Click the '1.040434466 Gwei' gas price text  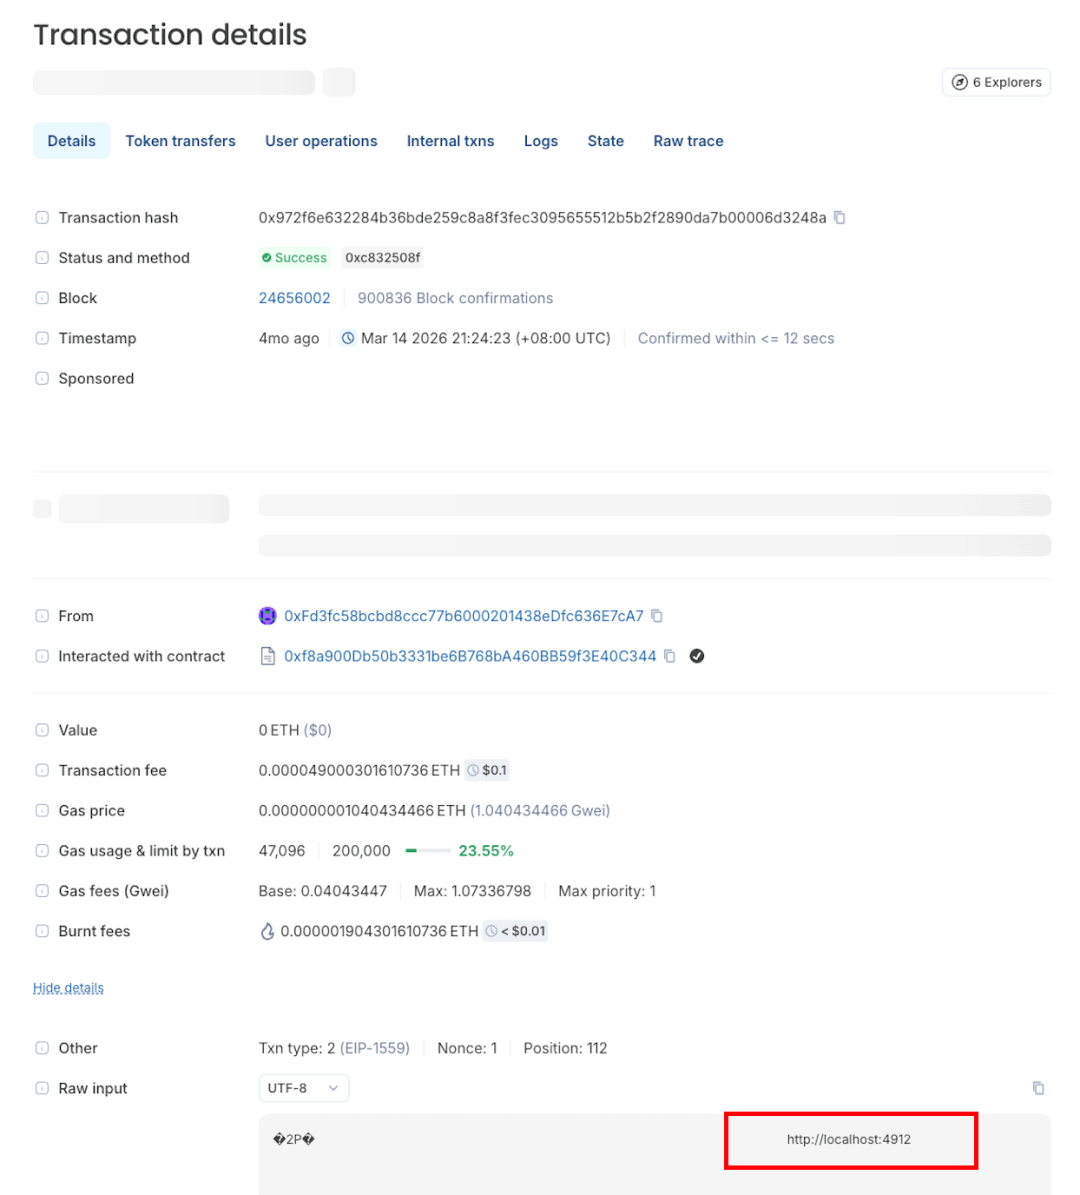tap(540, 811)
